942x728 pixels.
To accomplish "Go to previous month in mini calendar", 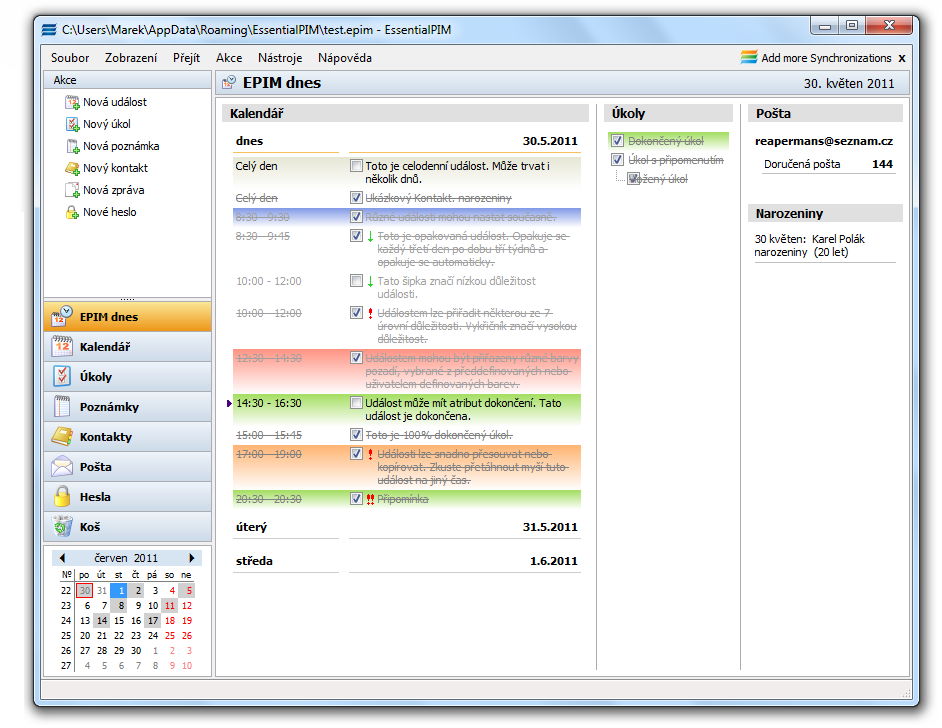I will pyautogui.click(x=62, y=558).
